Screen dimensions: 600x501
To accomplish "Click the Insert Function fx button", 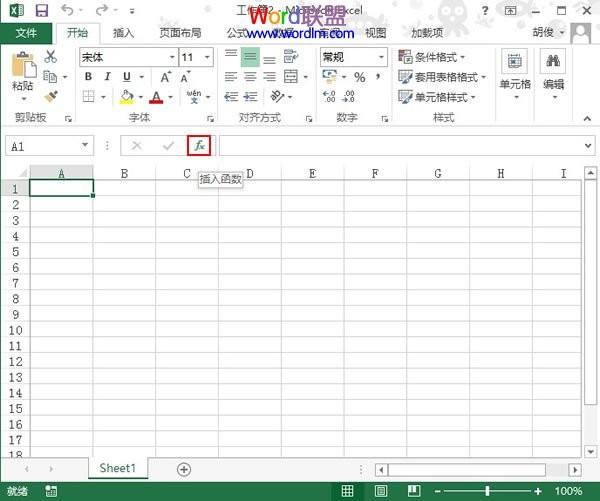I will (x=199, y=145).
